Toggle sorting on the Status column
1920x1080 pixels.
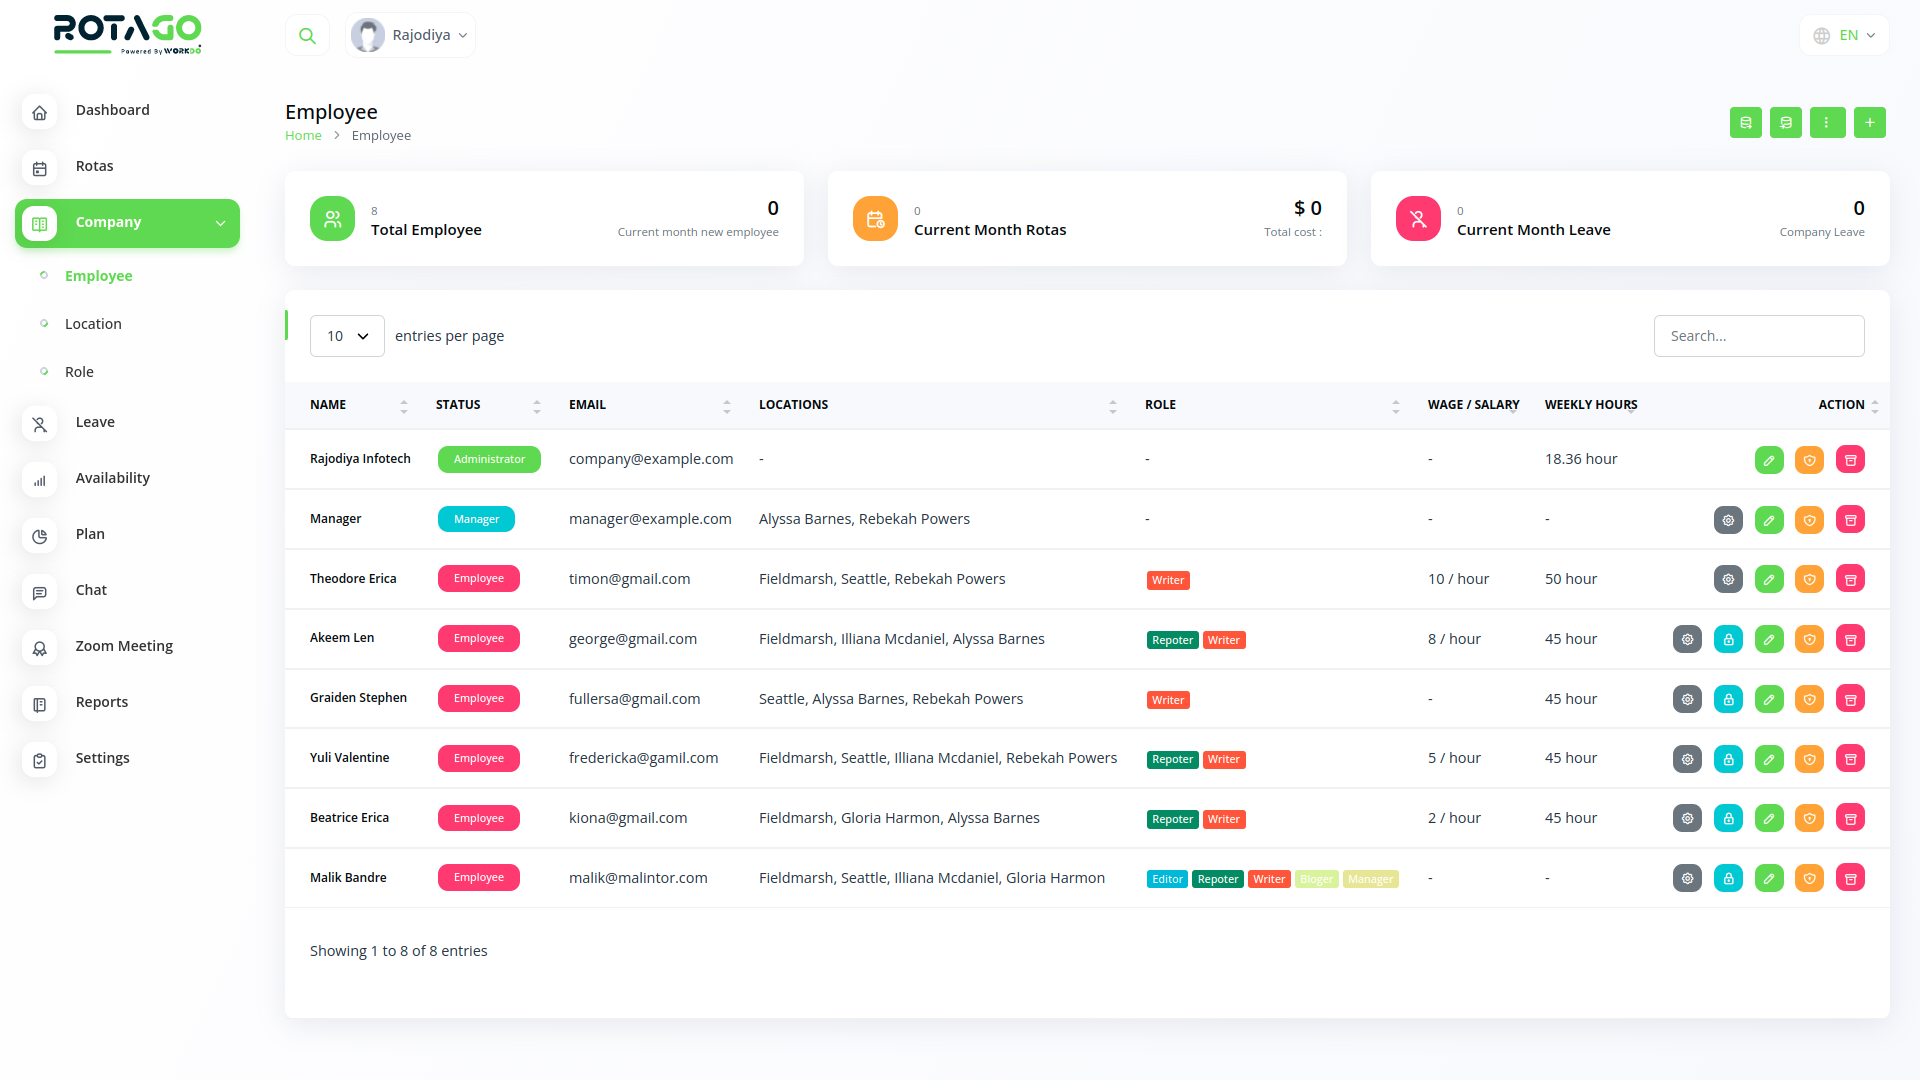tap(536, 406)
